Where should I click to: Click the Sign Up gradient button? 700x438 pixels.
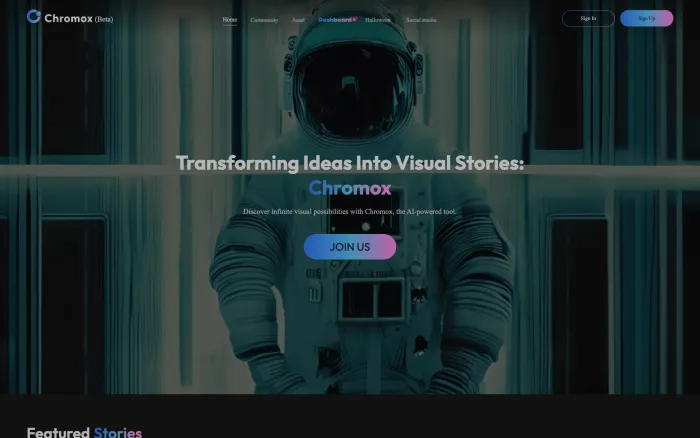(x=646, y=18)
